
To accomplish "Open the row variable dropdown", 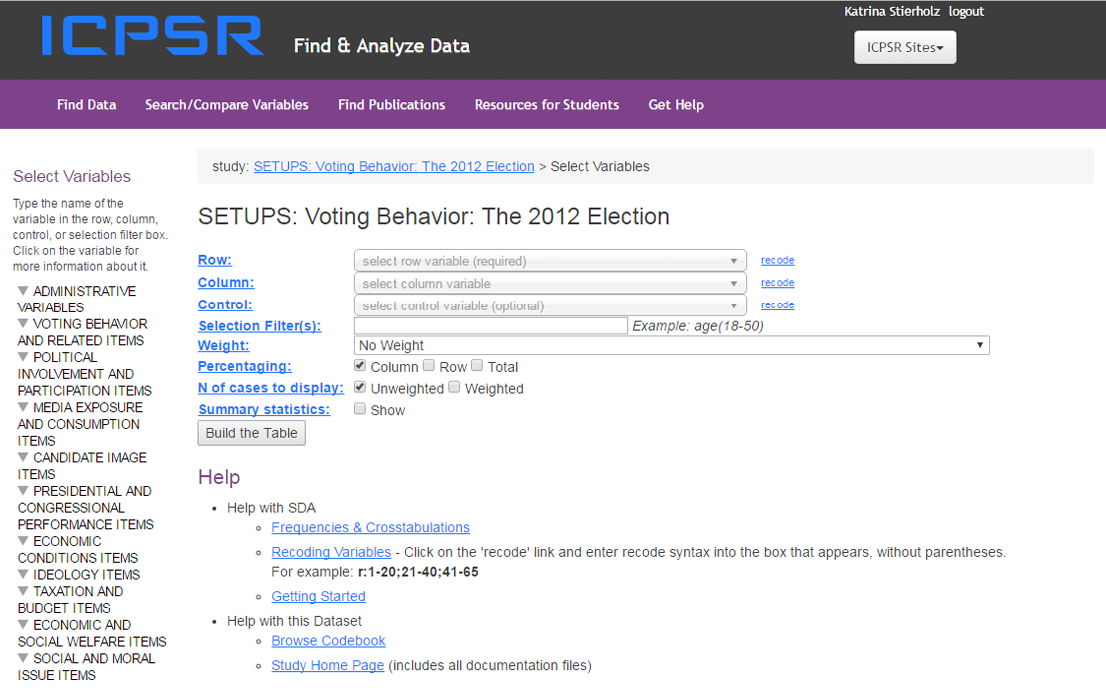I will 550,261.
